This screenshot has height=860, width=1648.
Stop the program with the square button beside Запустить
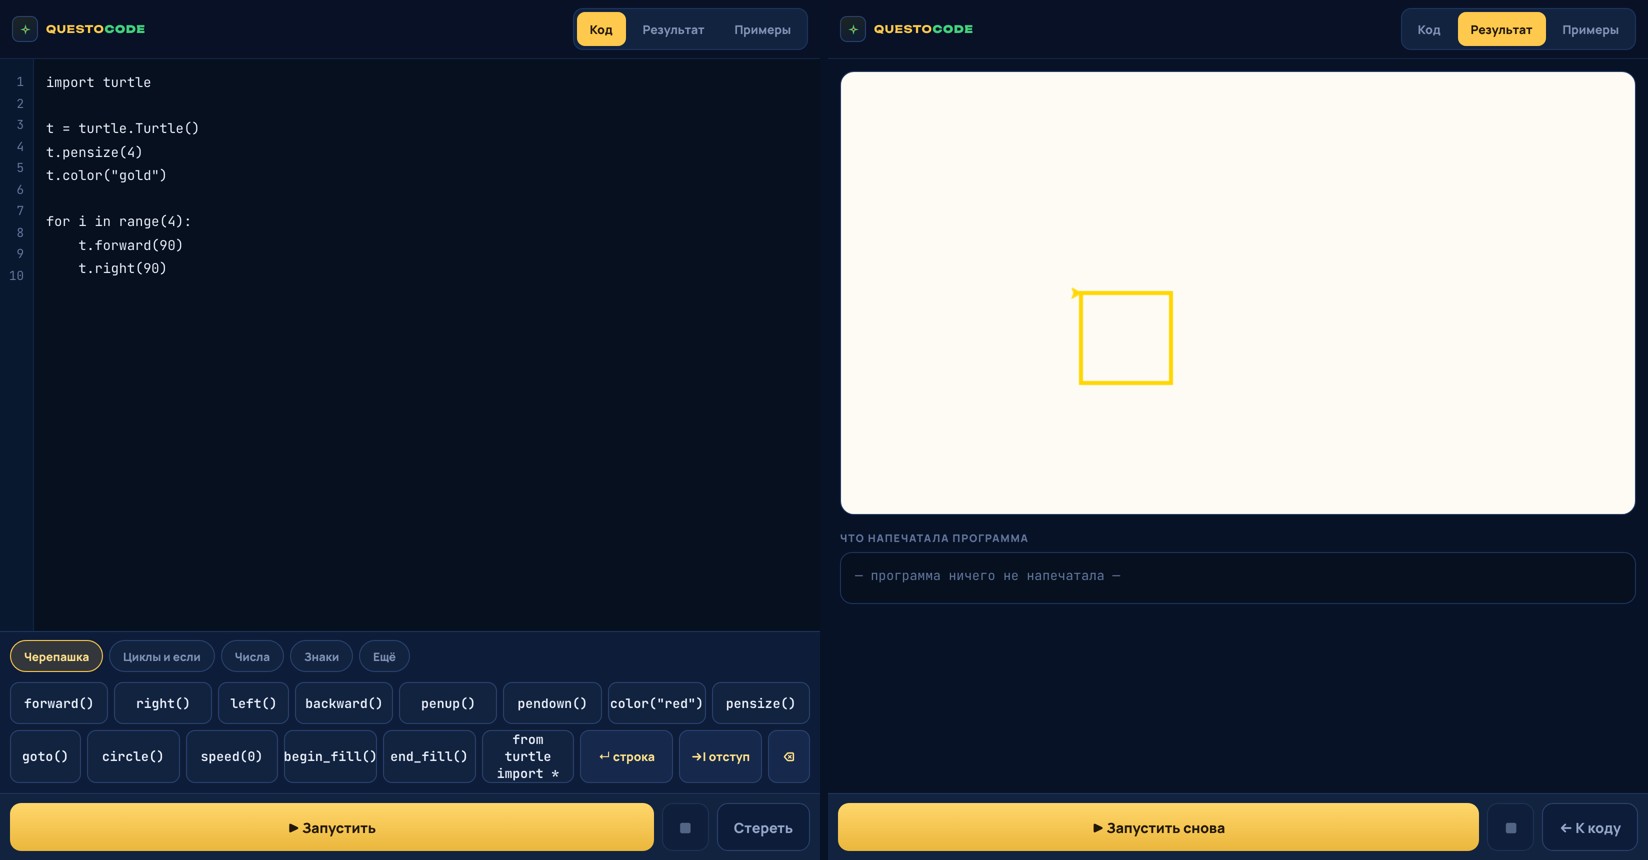(x=685, y=828)
